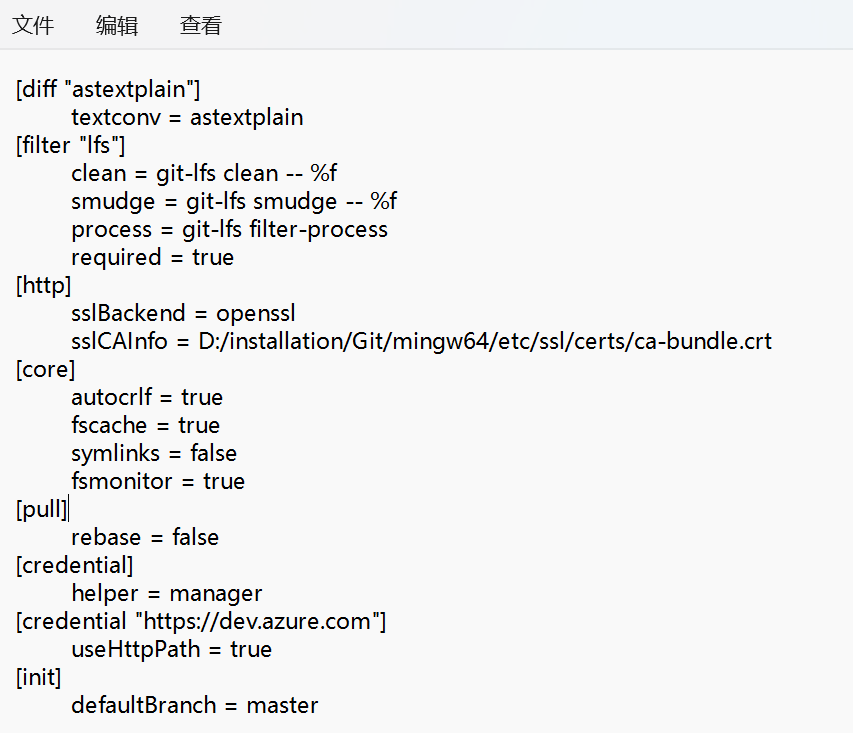This screenshot has height=733, width=853.
Task: Click the smudge = git-lfs smudge line
Action: coord(234,202)
